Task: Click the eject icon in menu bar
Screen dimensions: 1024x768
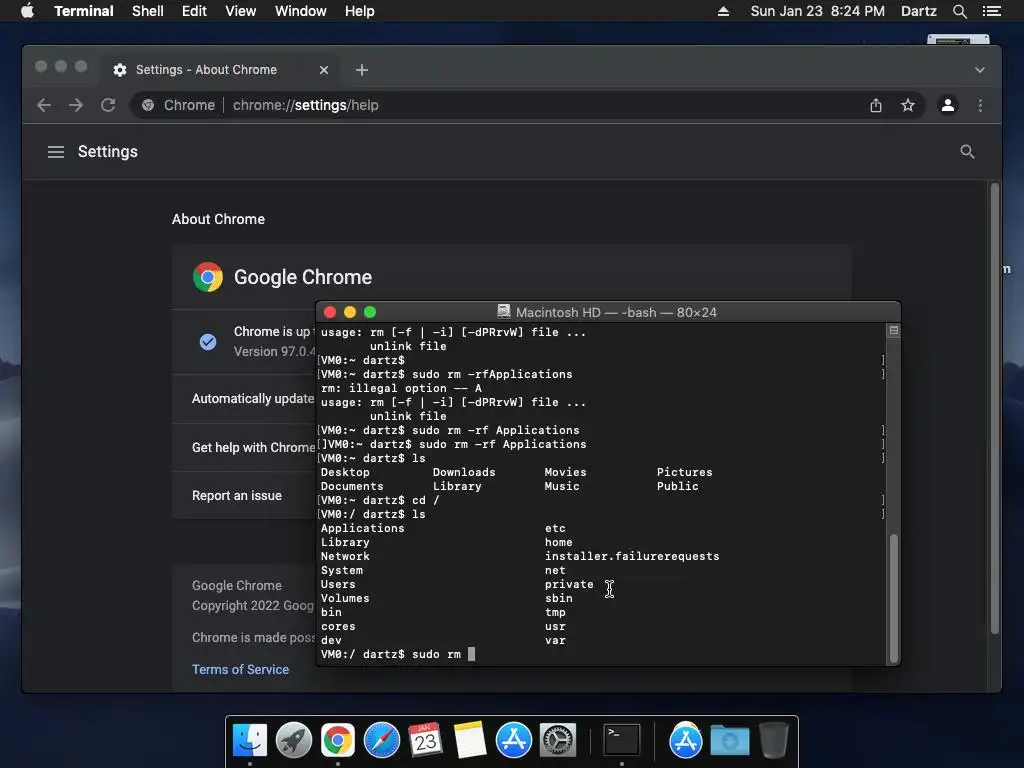Action: pos(723,11)
